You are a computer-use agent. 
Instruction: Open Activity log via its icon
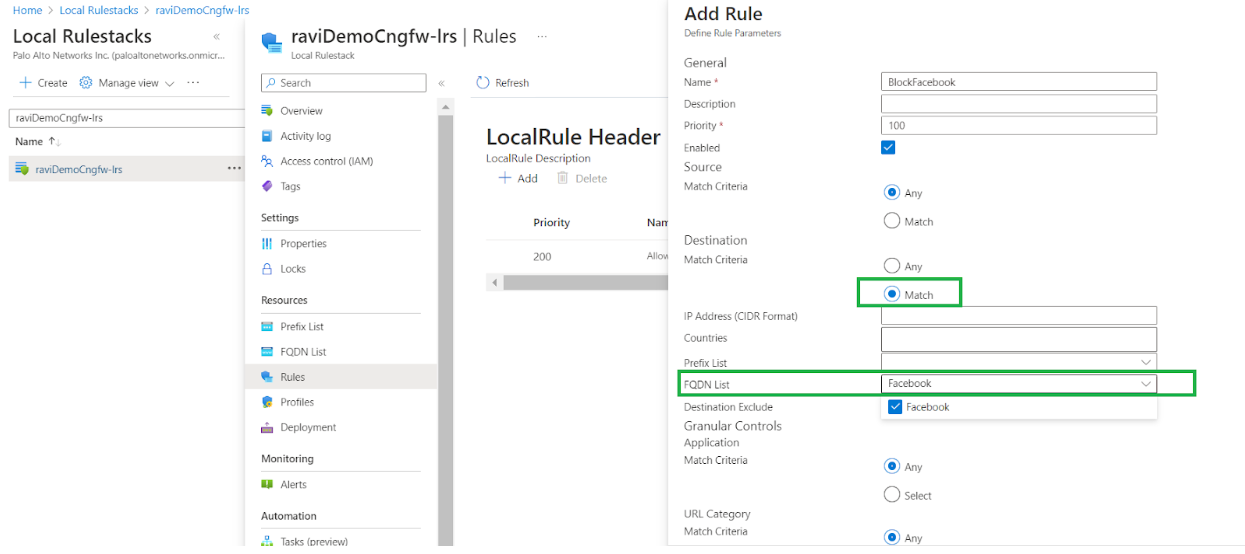tap(267, 136)
